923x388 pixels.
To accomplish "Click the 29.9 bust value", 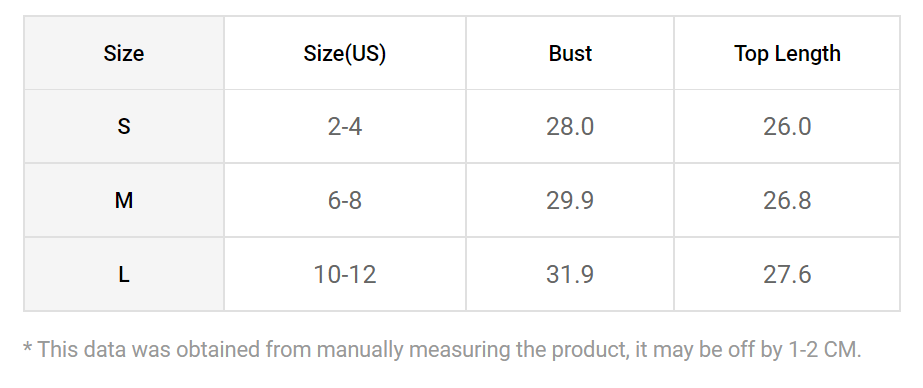I will [x=570, y=201].
